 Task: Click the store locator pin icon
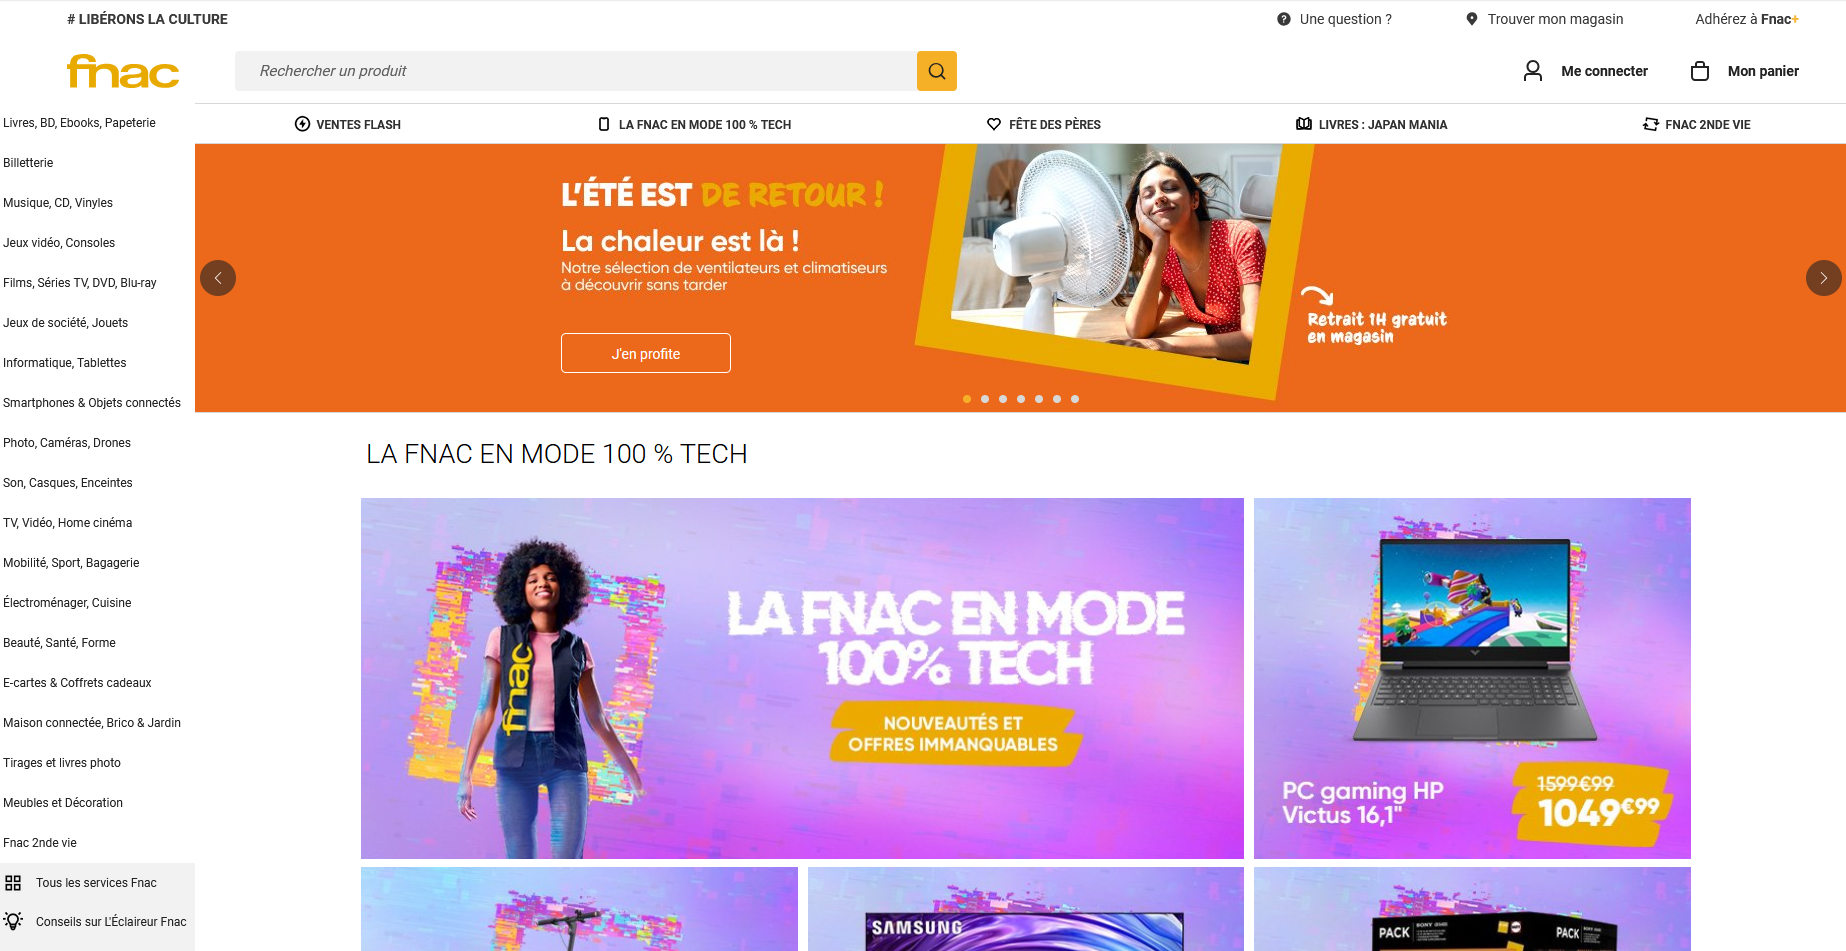coord(1471,19)
